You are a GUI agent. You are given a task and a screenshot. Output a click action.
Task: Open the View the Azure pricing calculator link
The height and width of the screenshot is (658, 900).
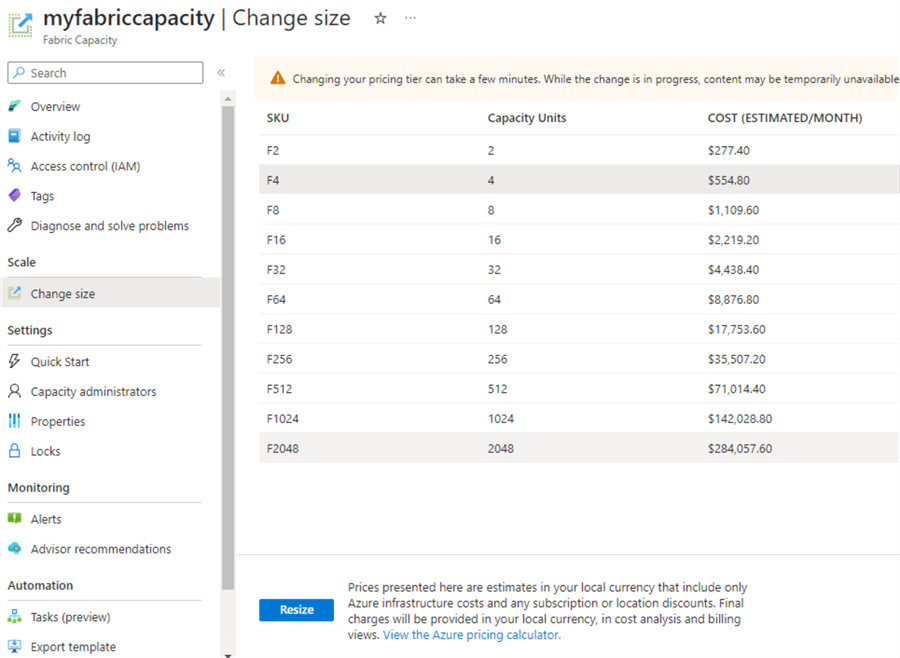[x=471, y=635]
